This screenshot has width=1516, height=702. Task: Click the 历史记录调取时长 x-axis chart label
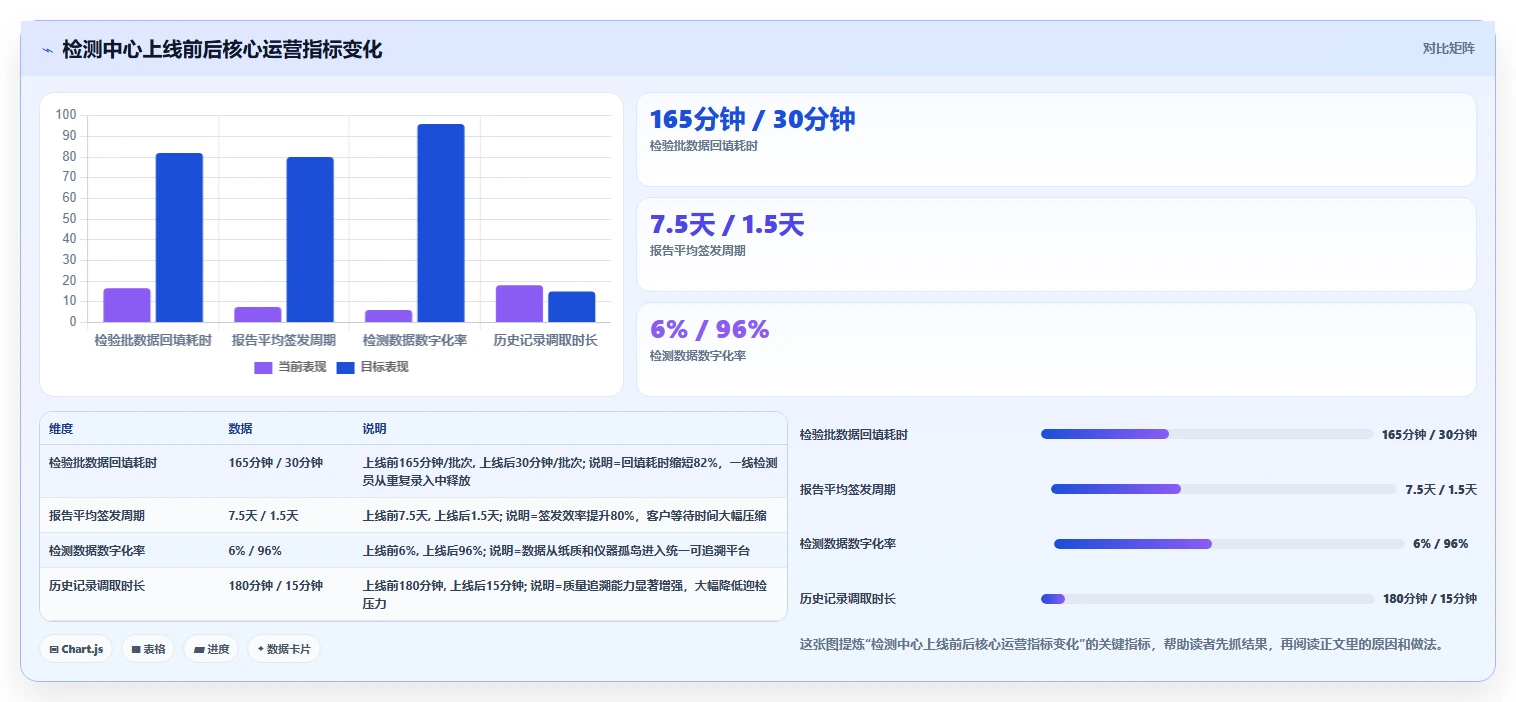[546, 340]
